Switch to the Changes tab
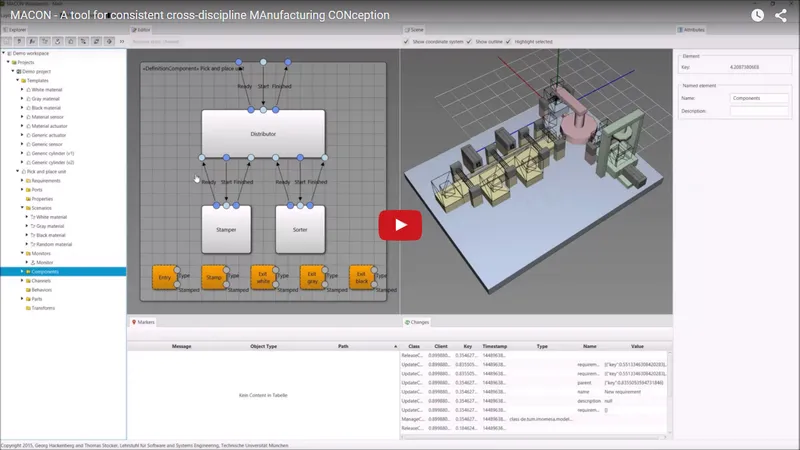 tap(417, 322)
